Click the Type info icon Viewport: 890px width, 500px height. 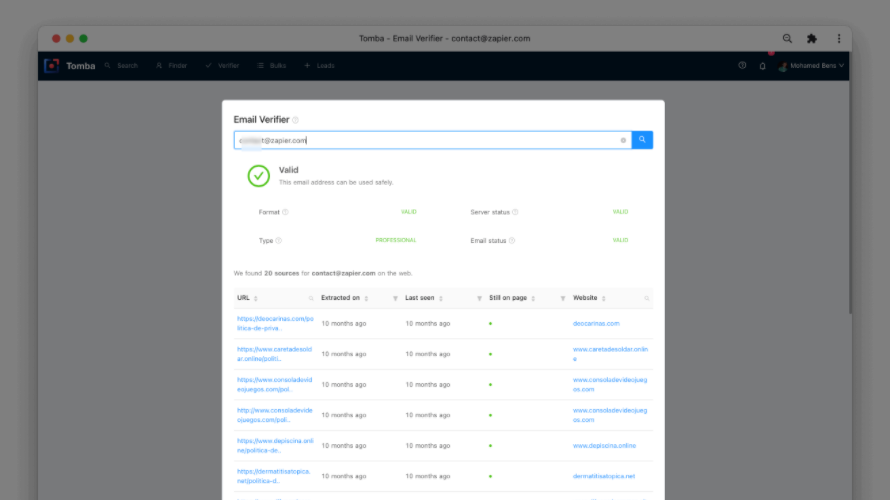click(279, 241)
